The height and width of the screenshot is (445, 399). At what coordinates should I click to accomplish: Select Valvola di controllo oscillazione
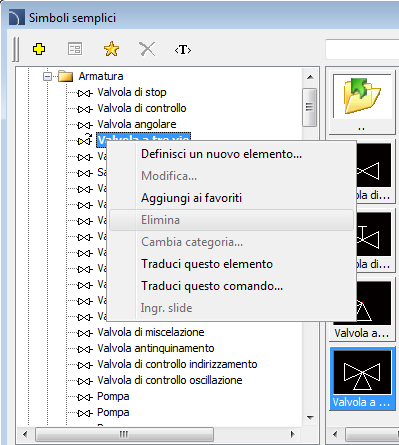[170, 380]
